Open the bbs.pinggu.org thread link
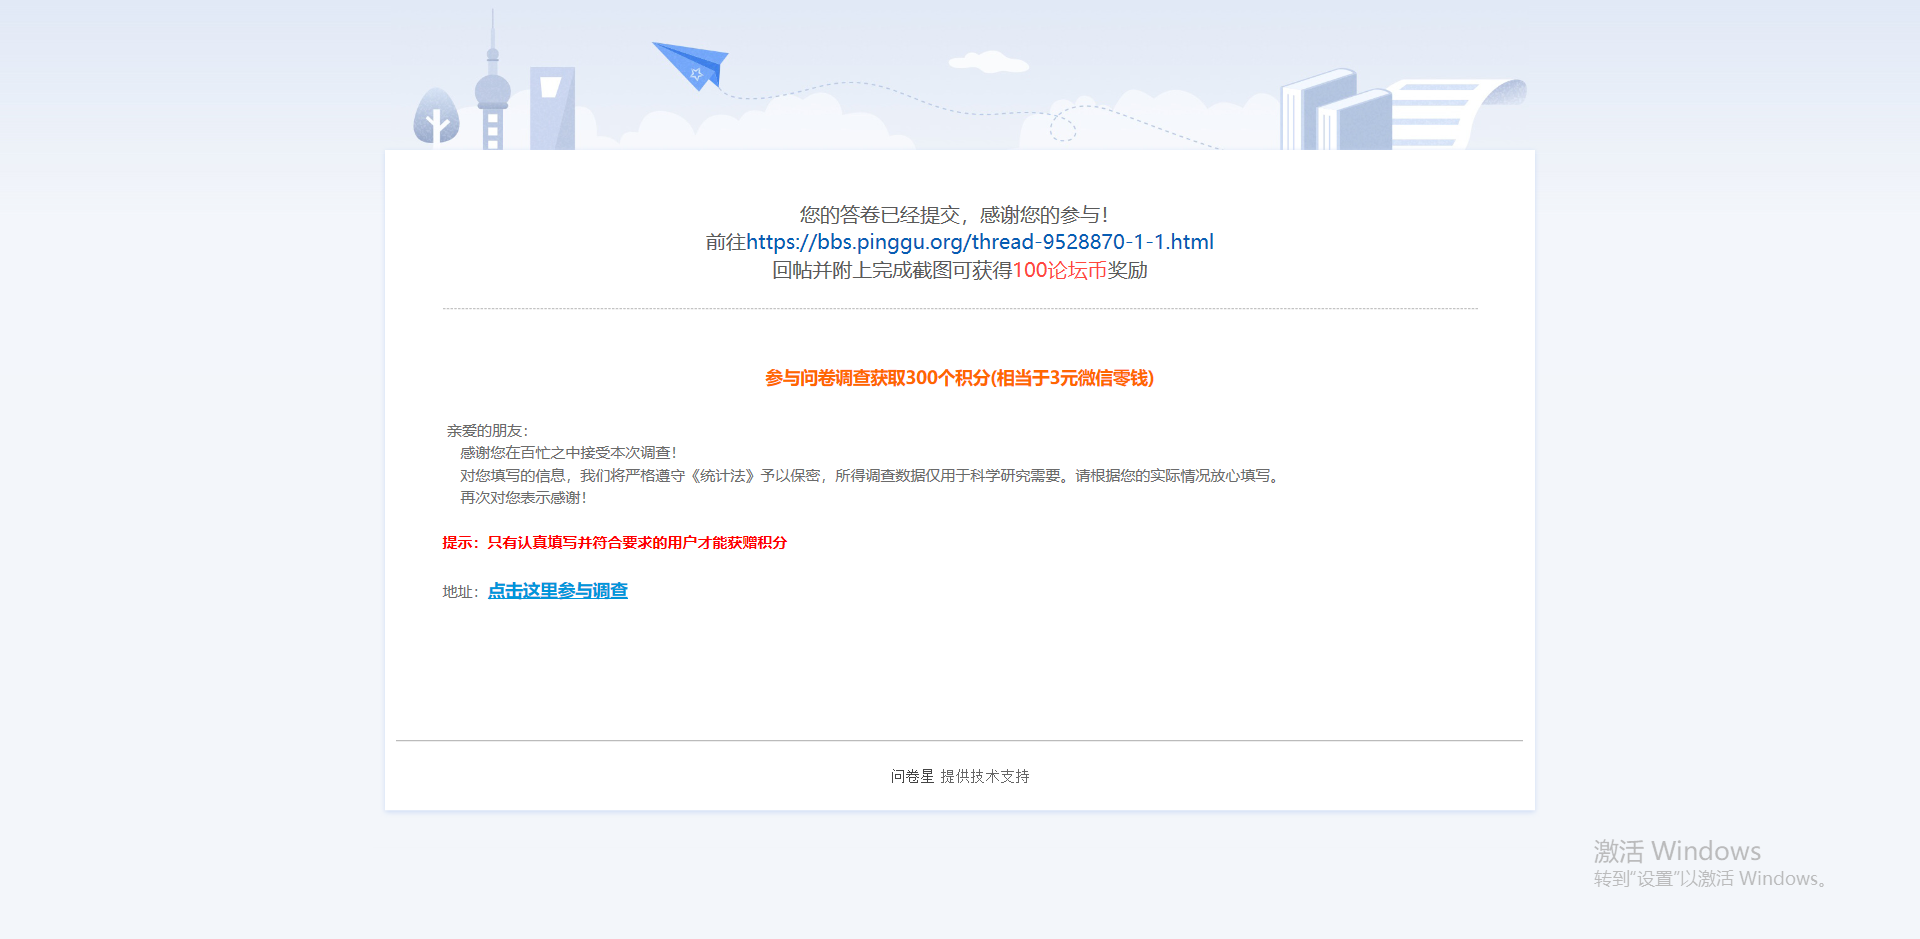The height and width of the screenshot is (939, 1920). 980,242
